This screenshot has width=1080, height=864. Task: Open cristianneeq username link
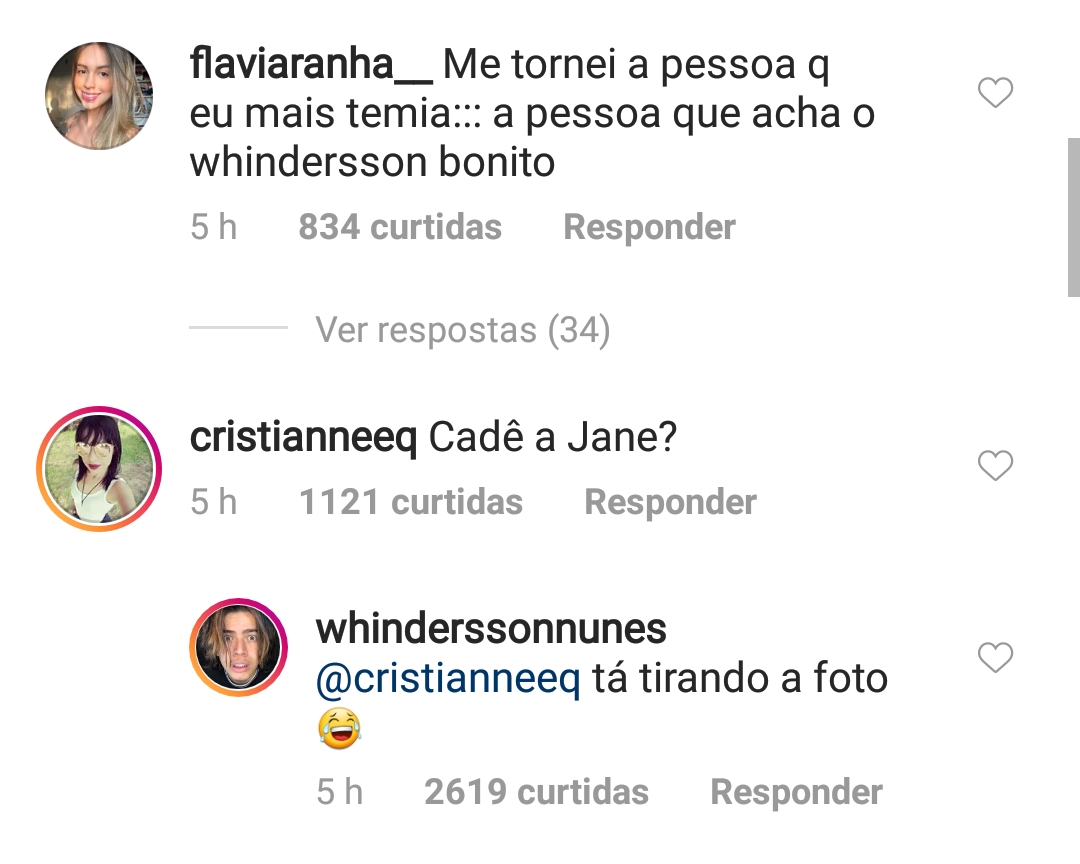tap(303, 438)
